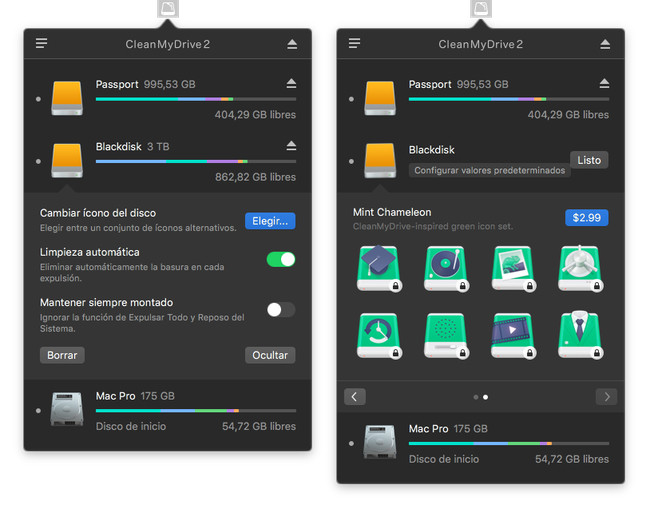Click 'Mac Pro' name in right panel

(429, 429)
